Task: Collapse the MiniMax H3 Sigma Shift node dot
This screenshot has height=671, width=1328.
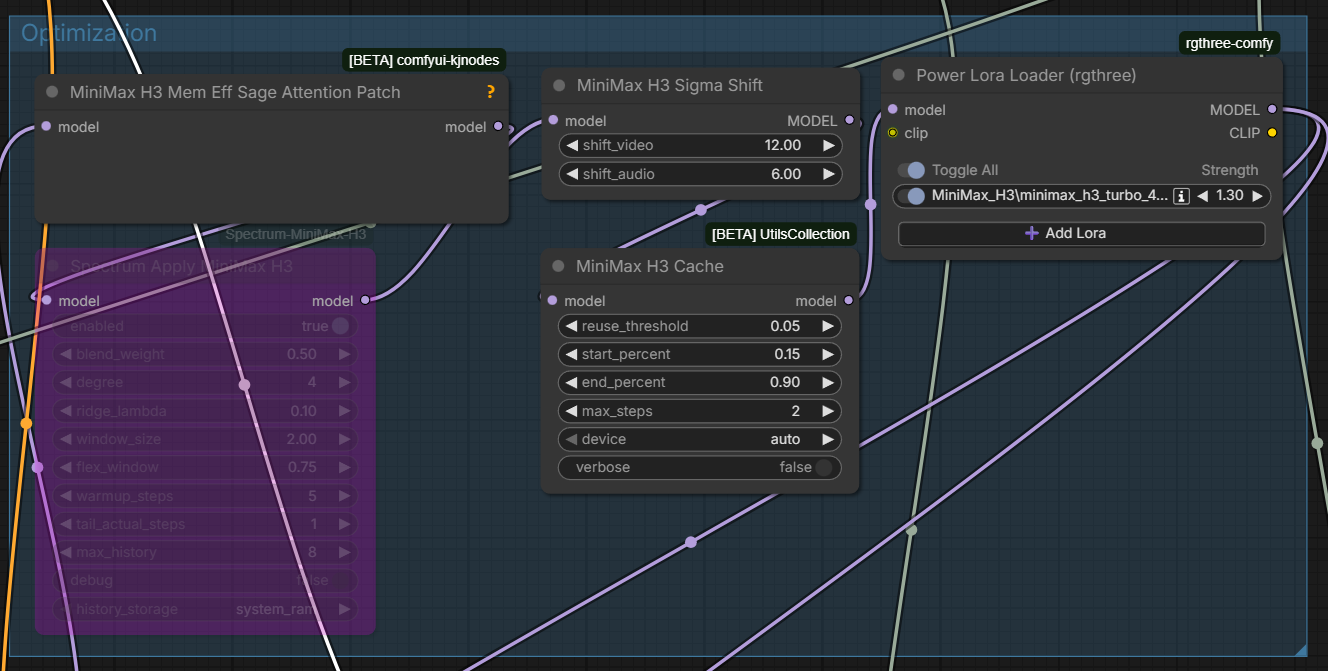Action: click(559, 86)
